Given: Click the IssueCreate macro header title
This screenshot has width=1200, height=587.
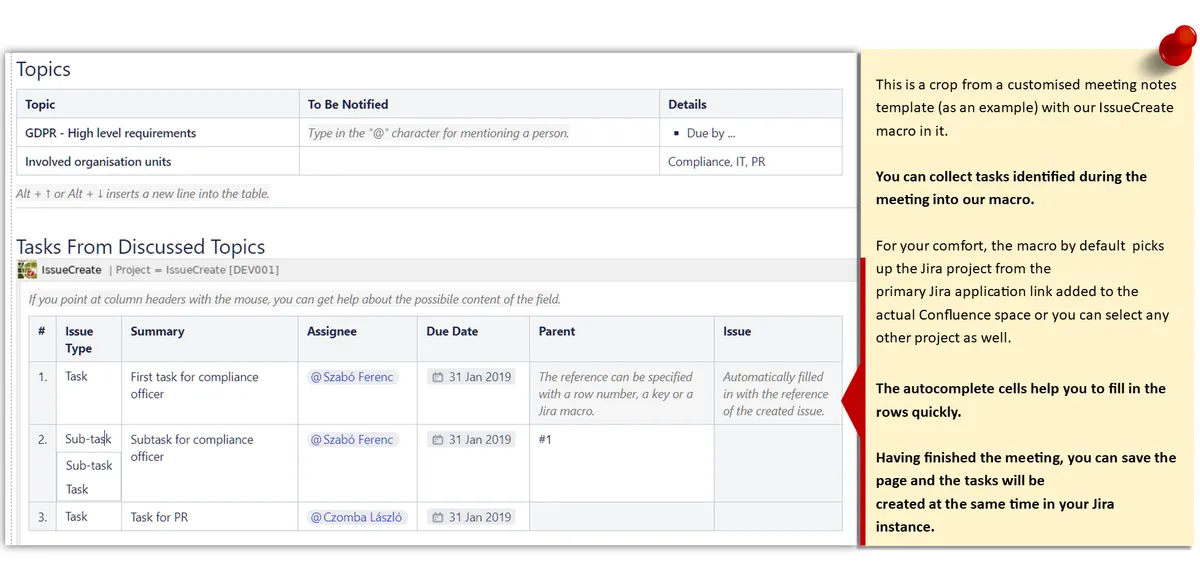Looking at the screenshot, I should 71,270.
